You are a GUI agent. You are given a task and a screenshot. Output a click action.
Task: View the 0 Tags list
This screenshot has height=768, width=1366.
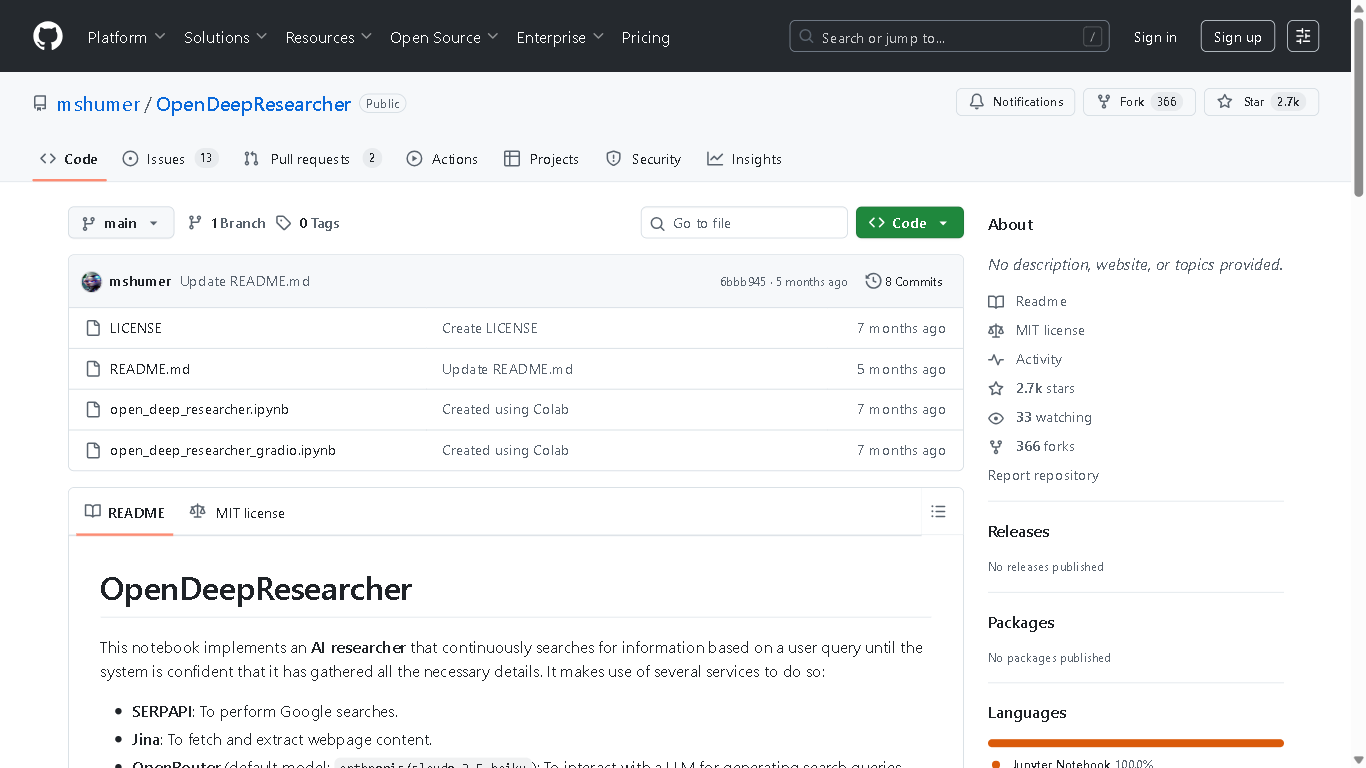click(308, 223)
